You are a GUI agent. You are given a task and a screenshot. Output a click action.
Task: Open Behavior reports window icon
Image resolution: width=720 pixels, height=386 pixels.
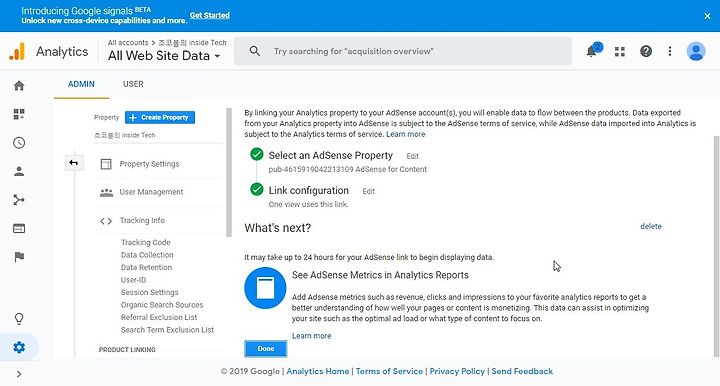coord(19,229)
